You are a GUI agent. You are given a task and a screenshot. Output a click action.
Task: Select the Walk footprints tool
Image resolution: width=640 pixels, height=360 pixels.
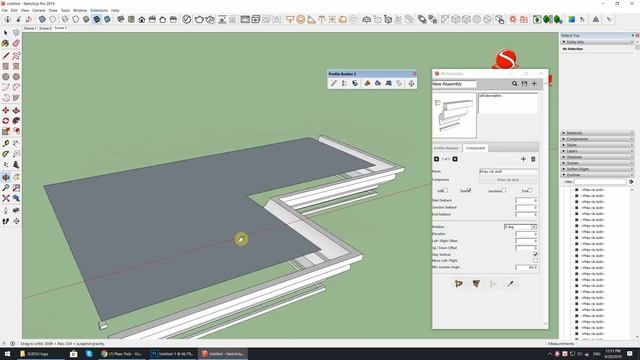(6, 221)
